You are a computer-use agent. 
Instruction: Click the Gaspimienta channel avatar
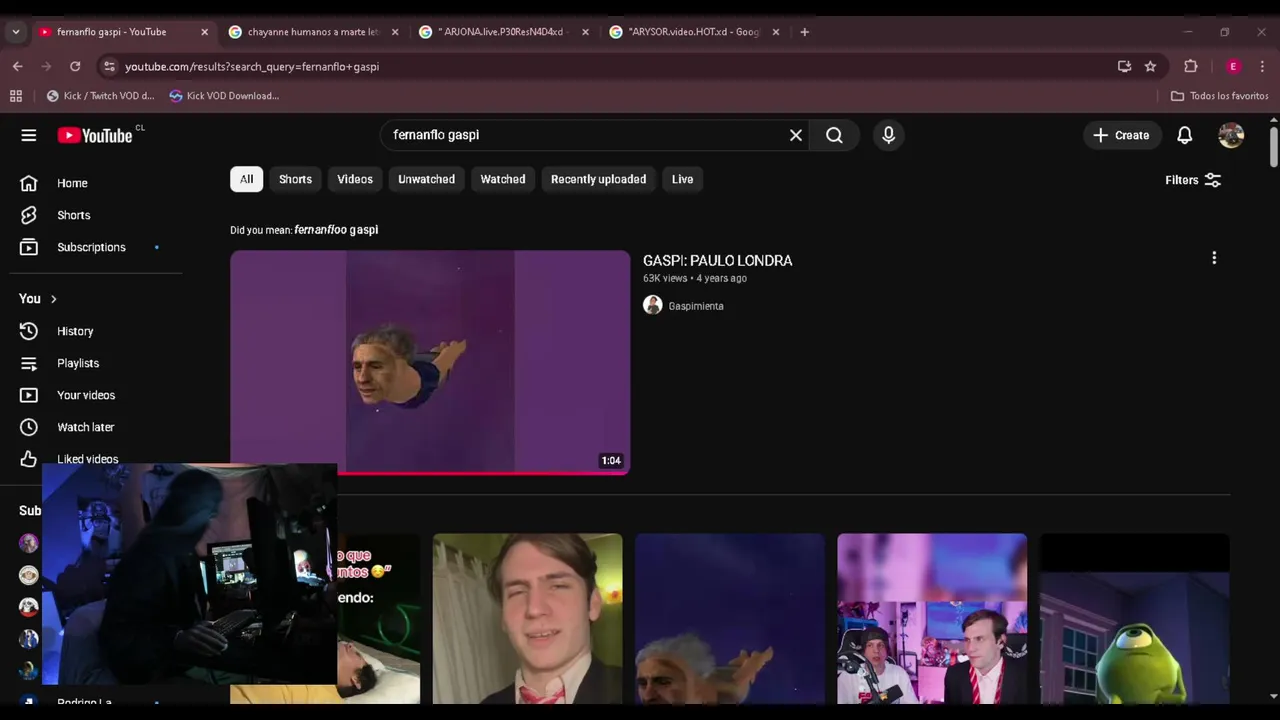point(653,305)
